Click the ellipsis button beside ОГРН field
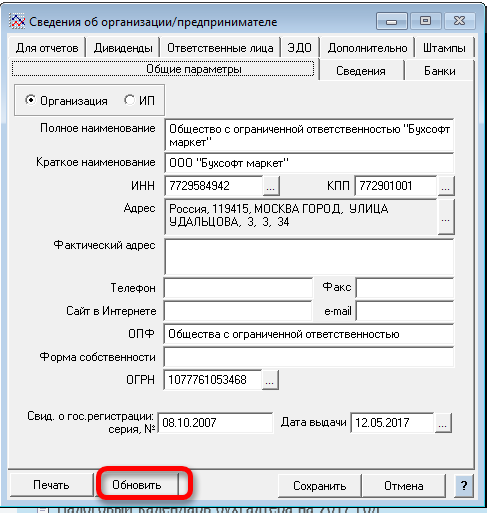 coord(270,380)
